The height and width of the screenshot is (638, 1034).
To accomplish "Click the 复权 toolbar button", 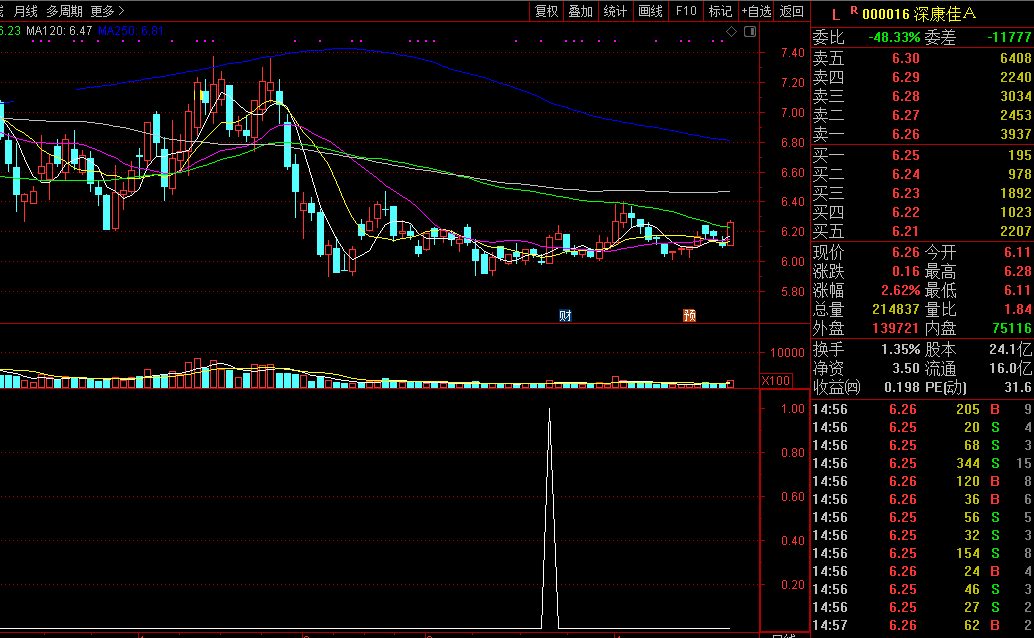I will (x=547, y=11).
